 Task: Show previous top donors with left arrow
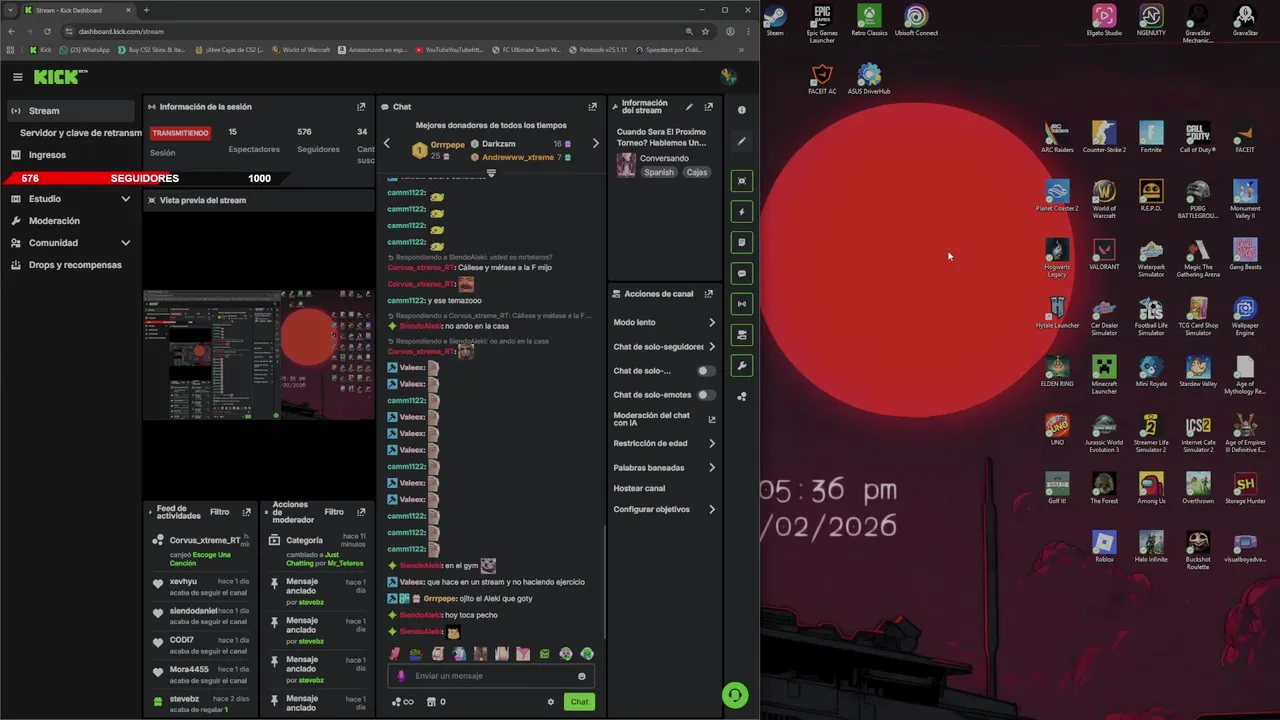tap(387, 143)
